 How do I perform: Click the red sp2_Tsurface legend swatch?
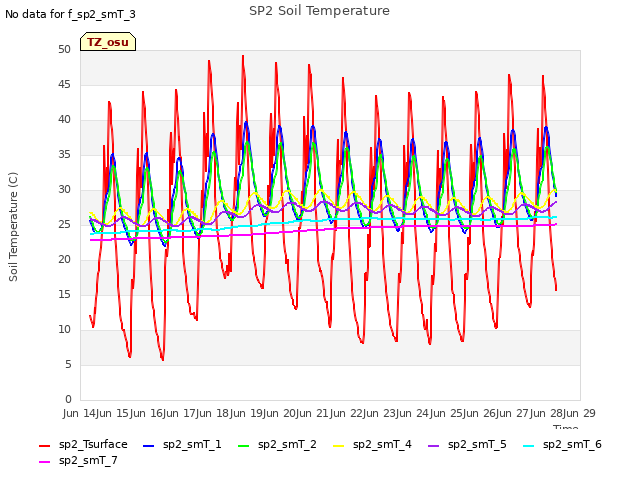tap(44, 446)
